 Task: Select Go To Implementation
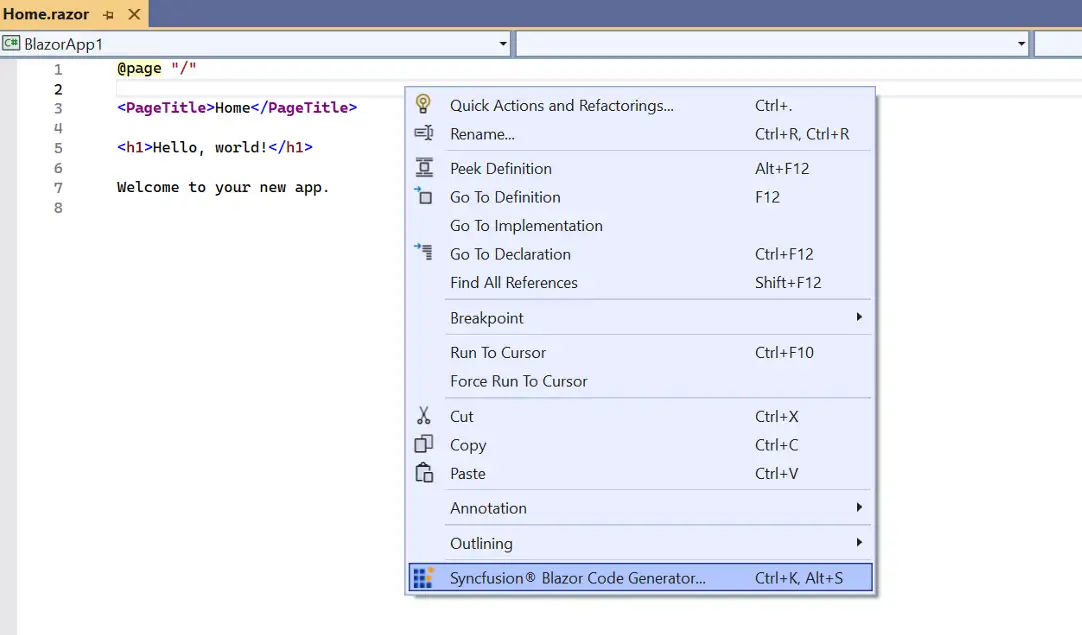(x=525, y=226)
